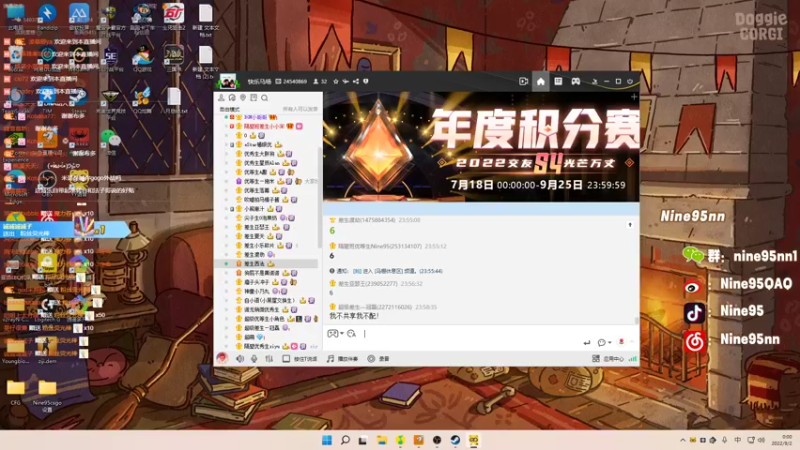This screenshot has height=450, width=800.
Task: Expand the dropdown beside the chat bubble icon
Action: pyautogui.click(x=609, y=343)
